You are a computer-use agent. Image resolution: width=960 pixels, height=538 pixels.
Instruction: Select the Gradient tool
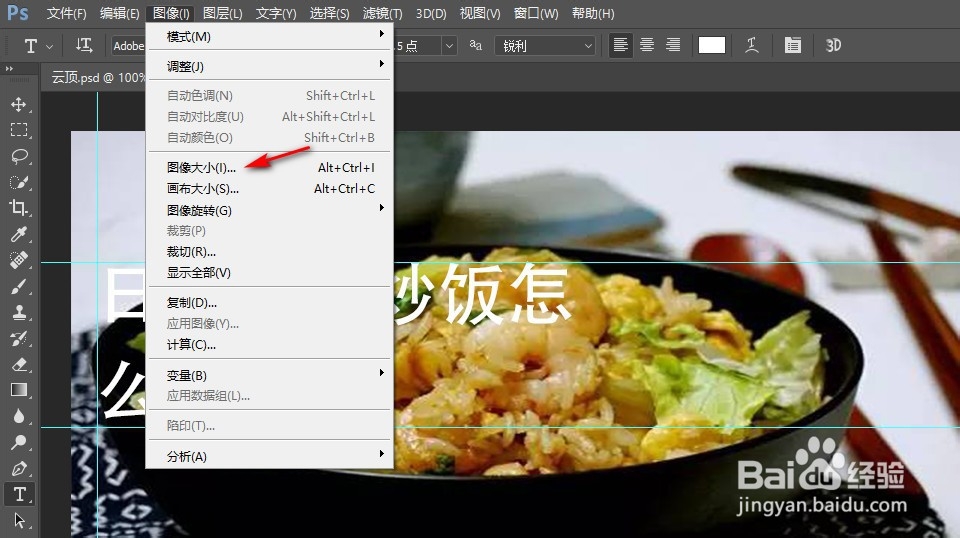(18, 390)
